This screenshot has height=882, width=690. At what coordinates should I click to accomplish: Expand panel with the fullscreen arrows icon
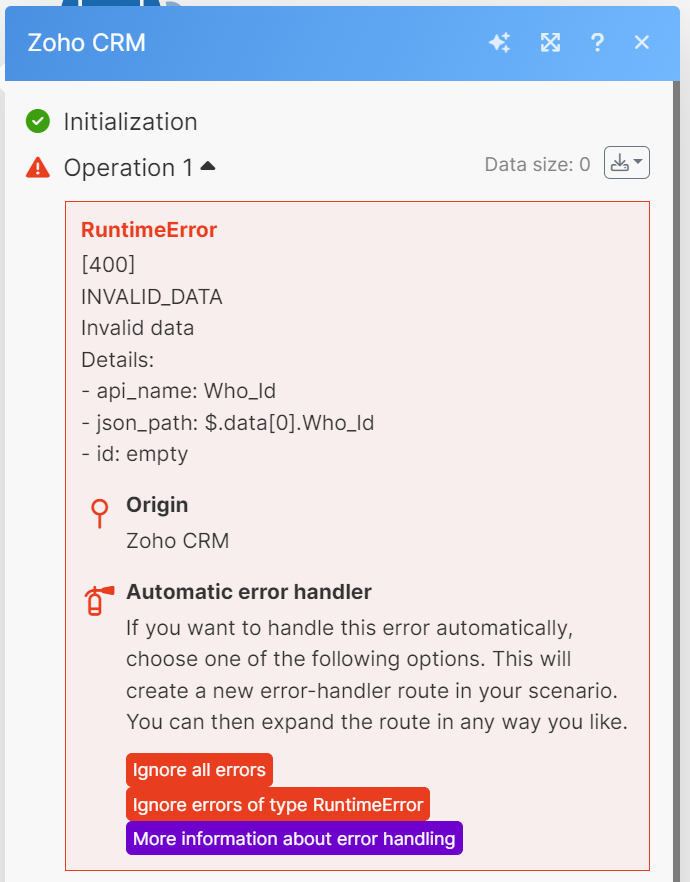click(x=549, y=42)
